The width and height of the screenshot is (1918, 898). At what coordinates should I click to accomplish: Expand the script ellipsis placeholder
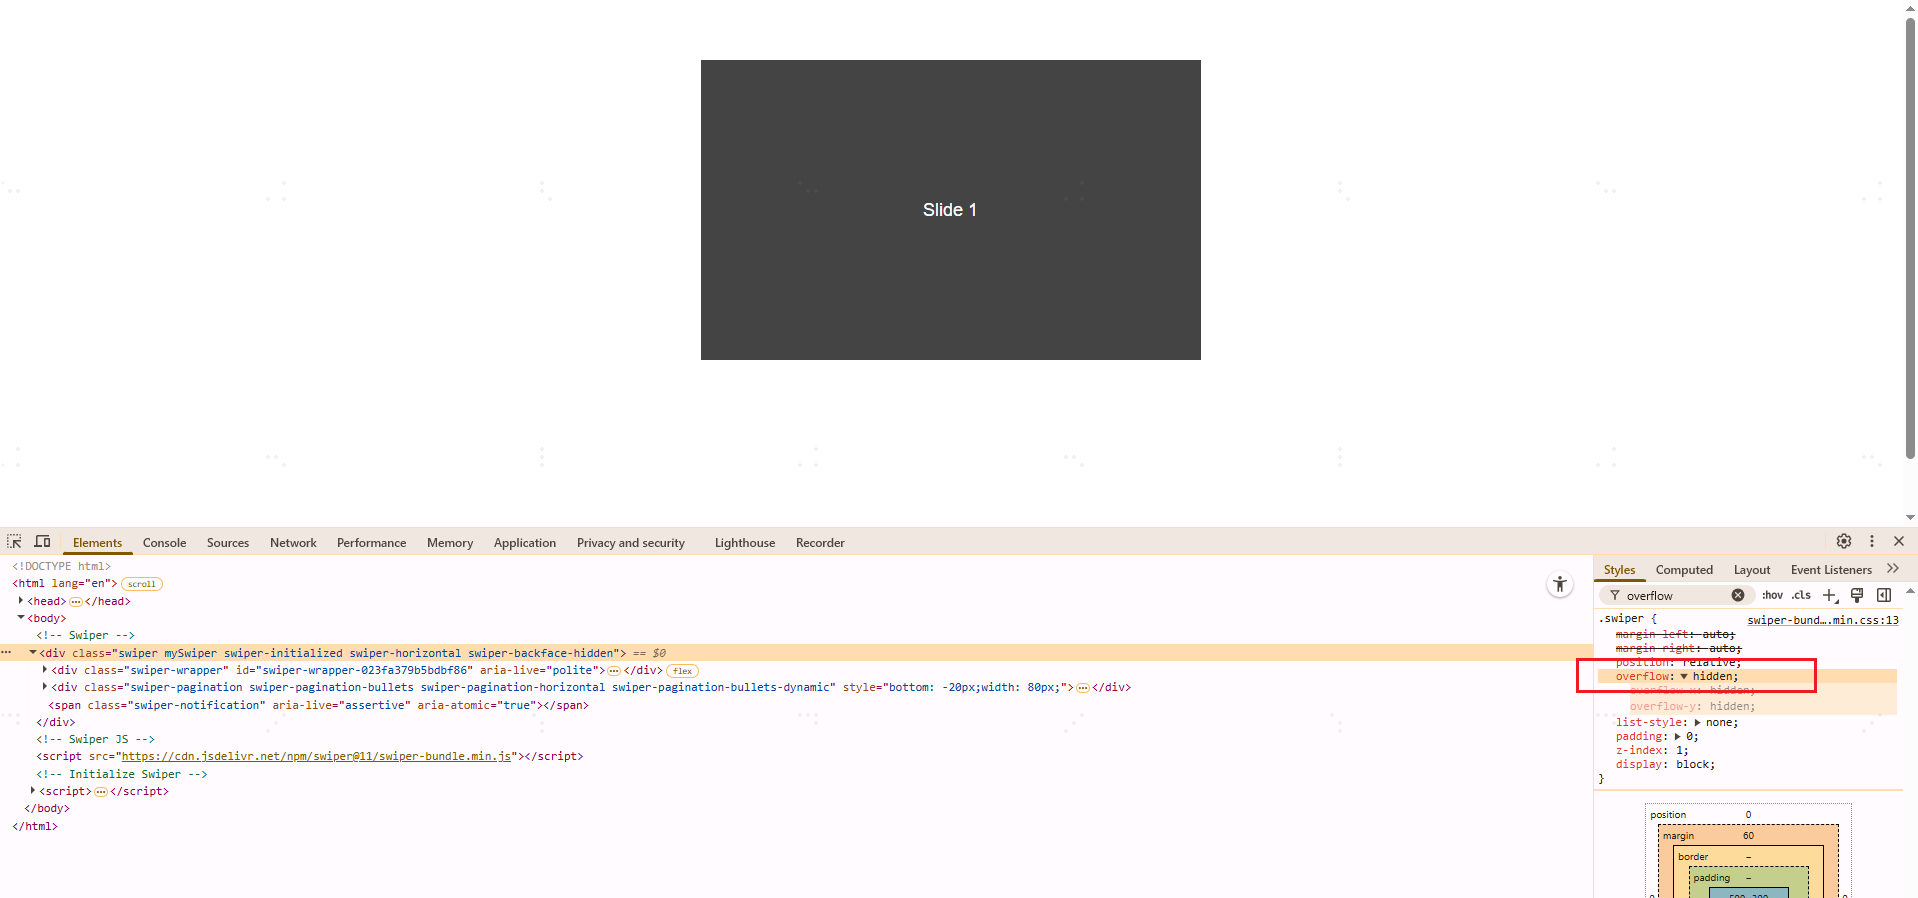[x=100, y=791]
